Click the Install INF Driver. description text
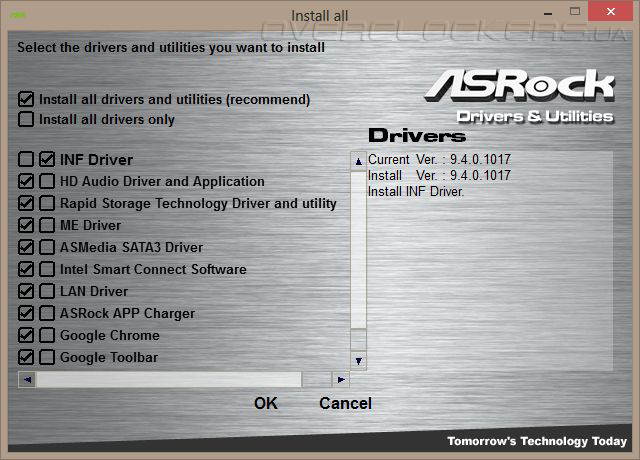The width and height of the screenshot is (640, 460). pyautogui.click(x=416, y=191)
